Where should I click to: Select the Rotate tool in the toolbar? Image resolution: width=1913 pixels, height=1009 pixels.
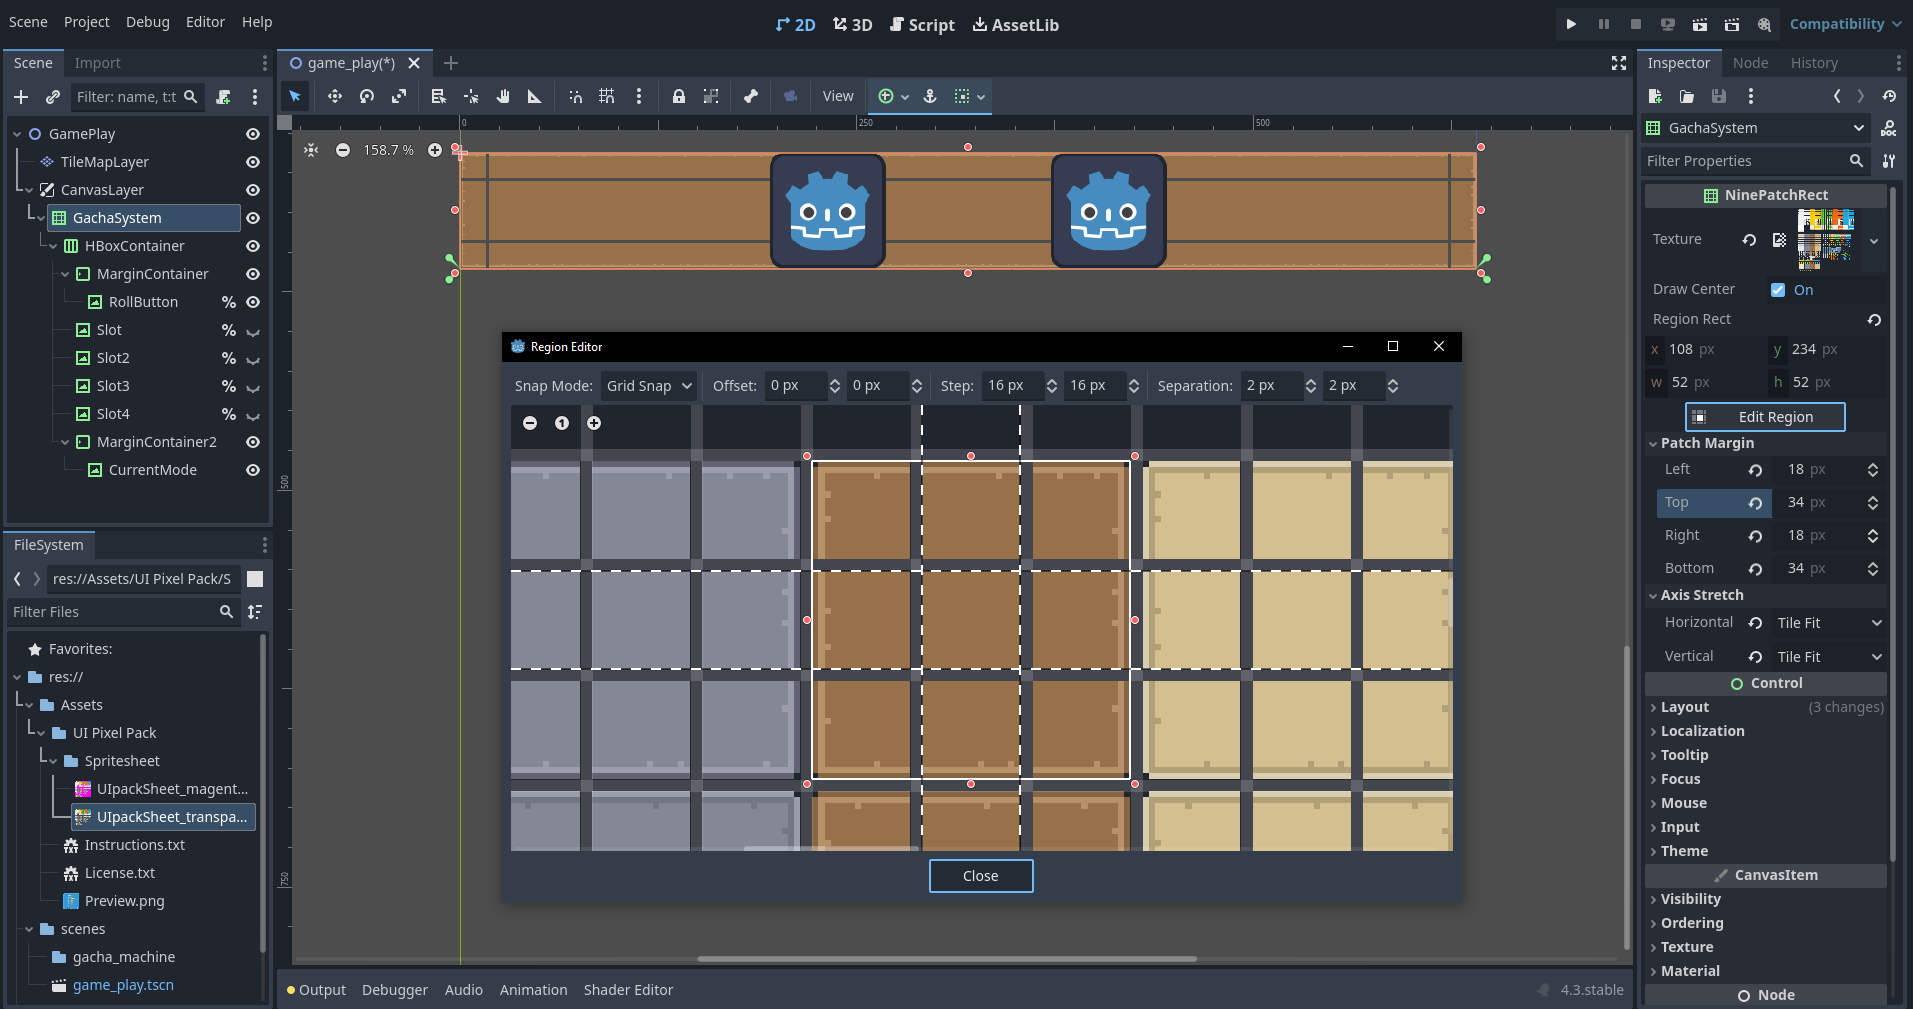[x=367, y=97]
